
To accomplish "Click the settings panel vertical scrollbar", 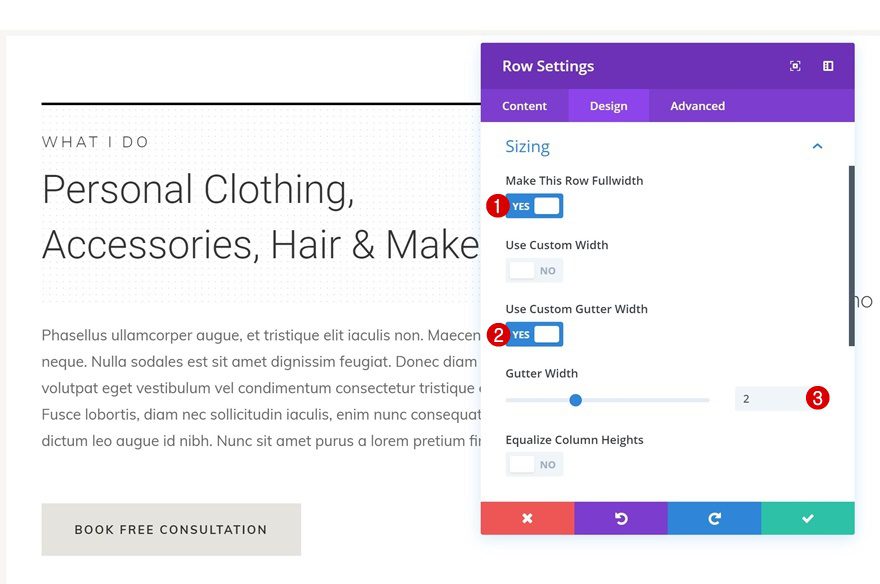I will [851, 255].
